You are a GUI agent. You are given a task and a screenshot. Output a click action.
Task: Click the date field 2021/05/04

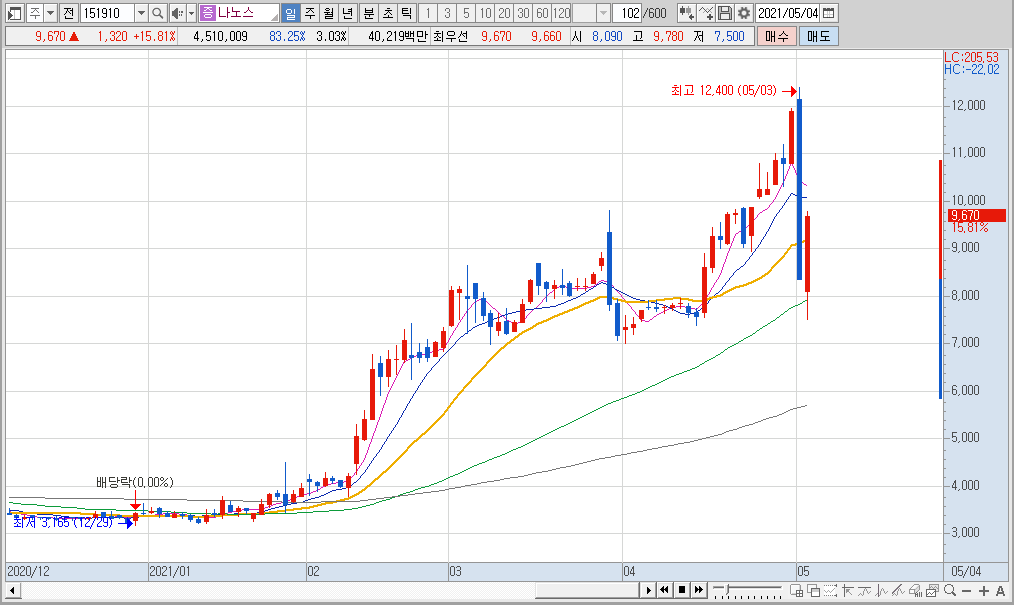pos(788,13)
